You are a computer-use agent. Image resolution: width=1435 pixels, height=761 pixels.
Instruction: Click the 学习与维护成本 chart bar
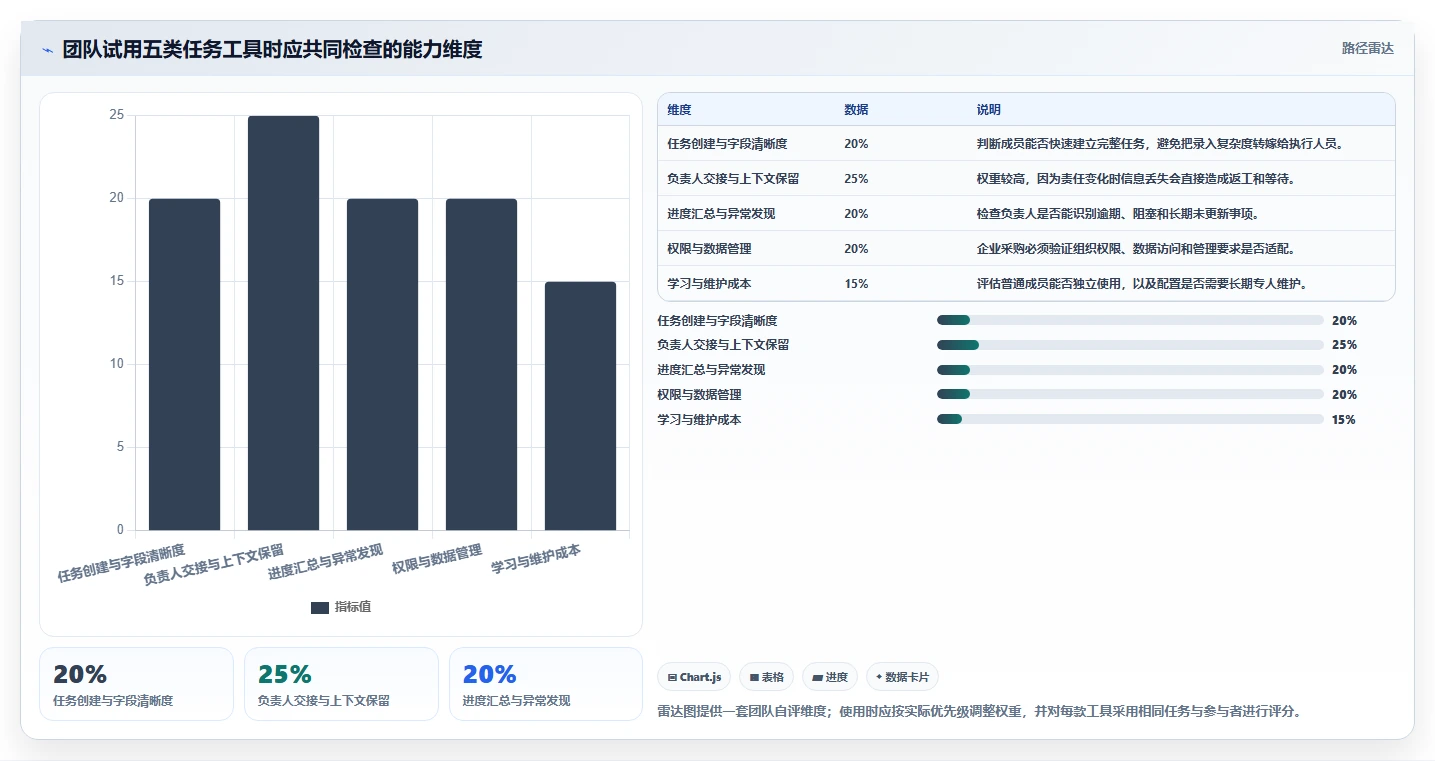580,406
